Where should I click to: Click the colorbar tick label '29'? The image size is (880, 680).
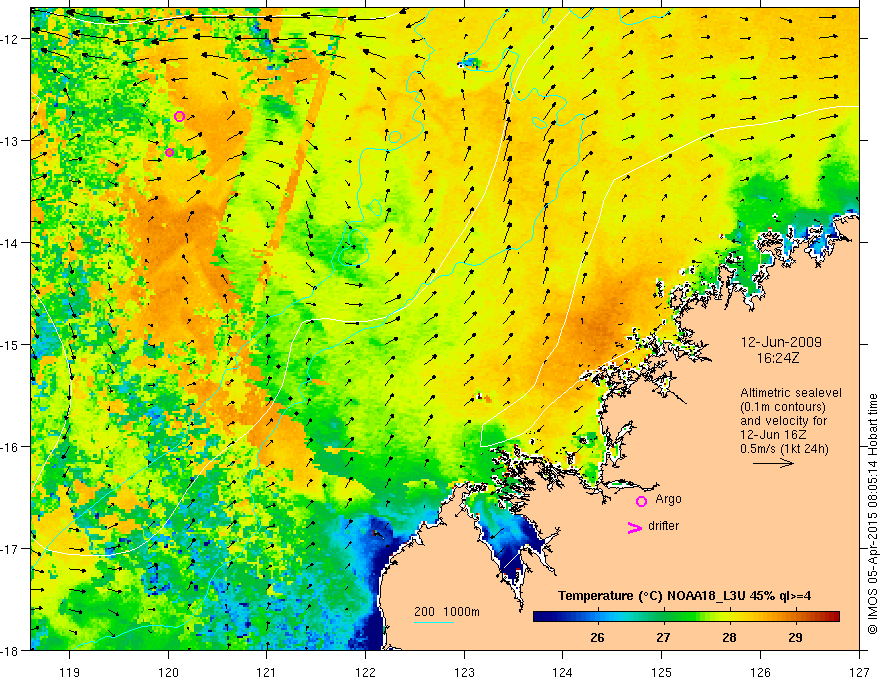click(x=795, y=638)
